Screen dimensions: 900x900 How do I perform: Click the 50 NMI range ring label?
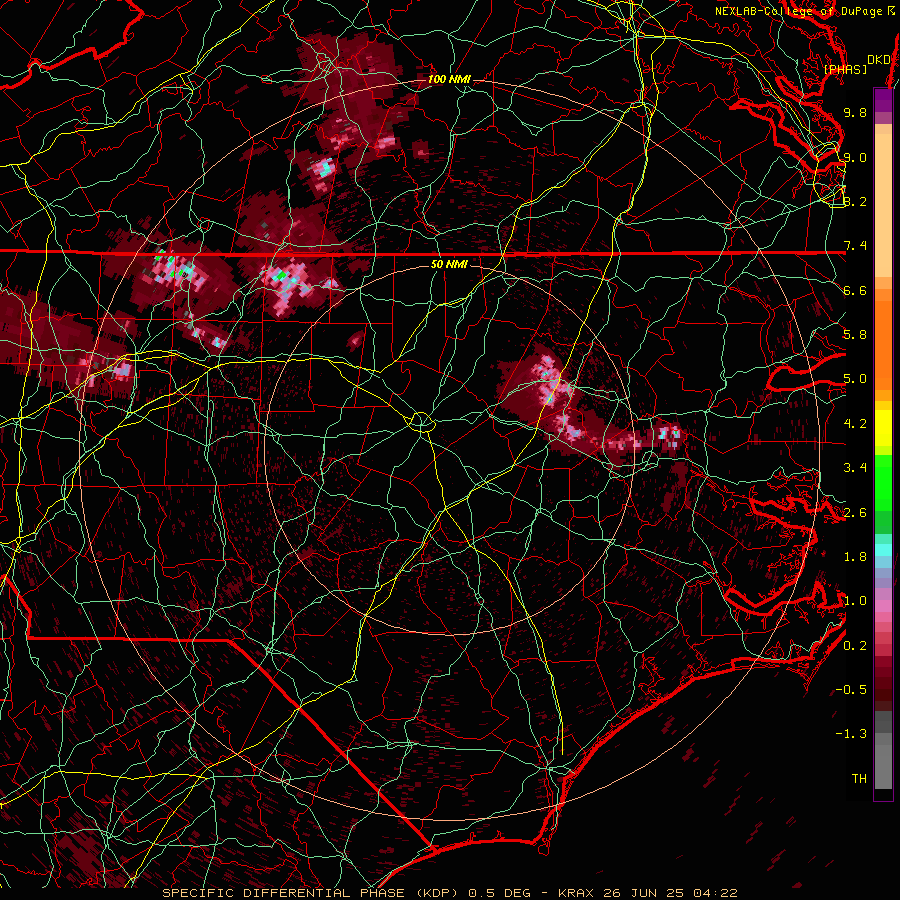coord(449,264)
